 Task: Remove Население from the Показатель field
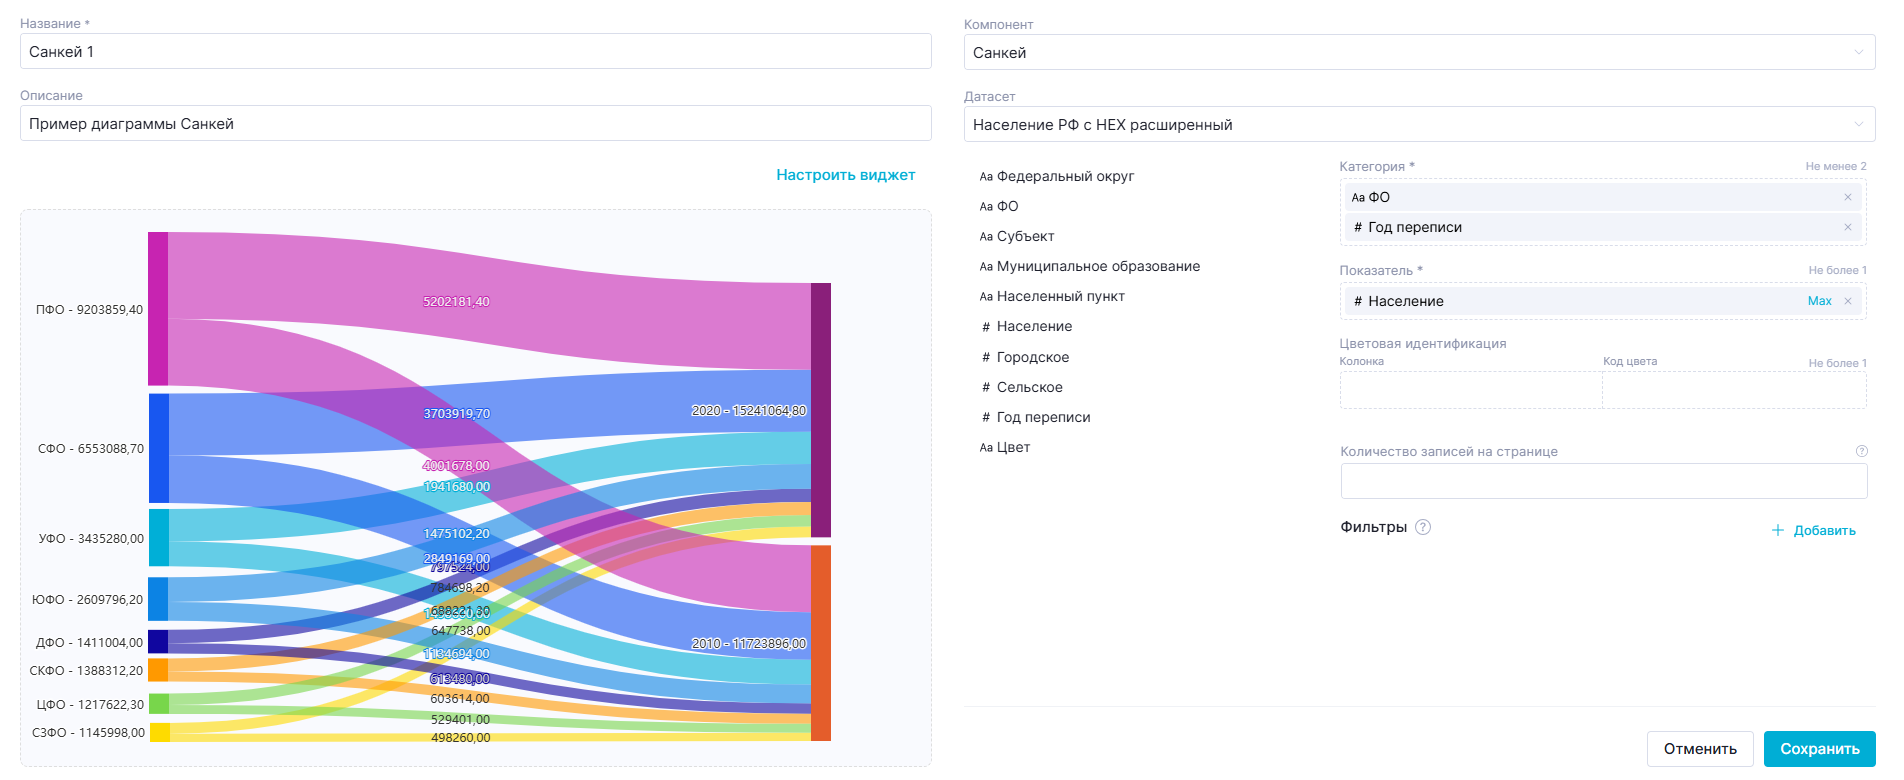[1847, 301]
